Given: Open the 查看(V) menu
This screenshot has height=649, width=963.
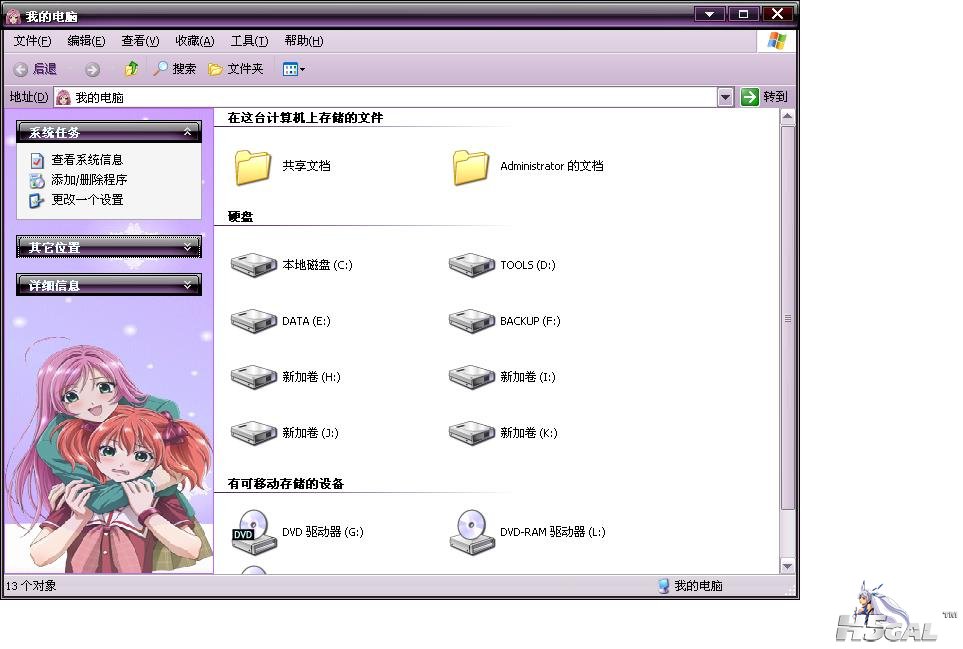Looking at the screenshot, I should pos(140,41).
